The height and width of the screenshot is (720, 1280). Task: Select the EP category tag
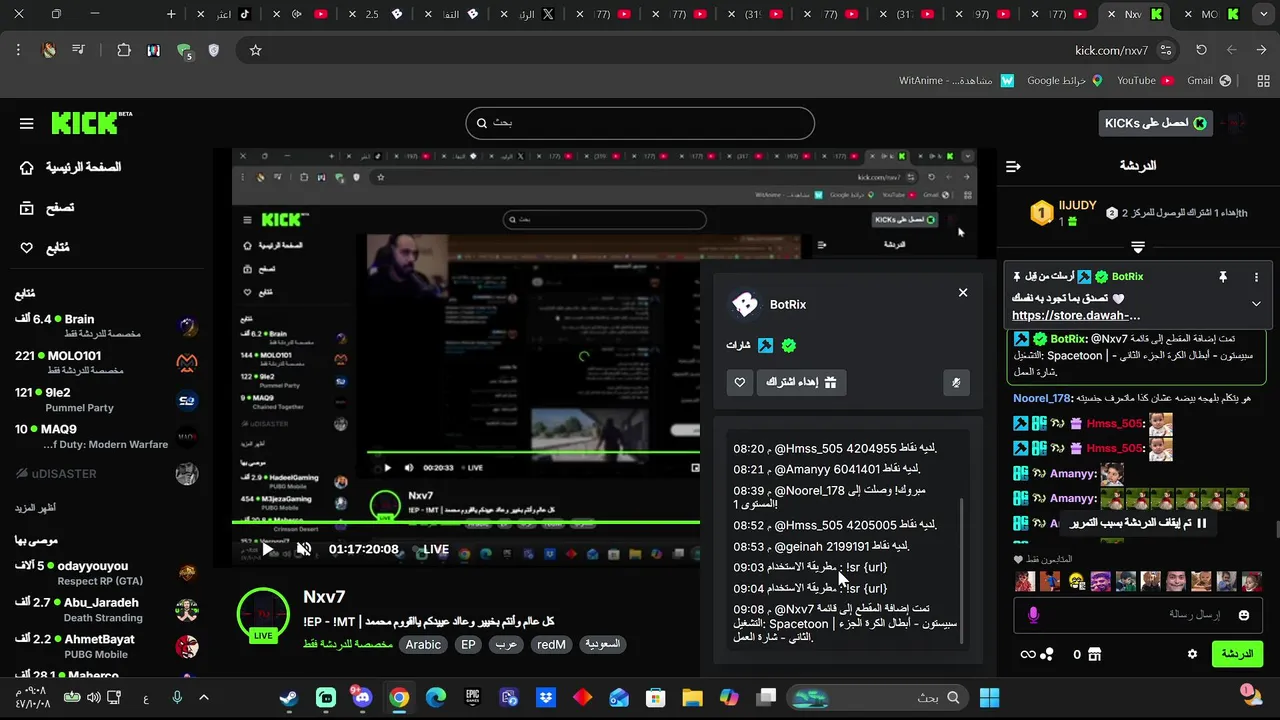(x=468, y=645)
